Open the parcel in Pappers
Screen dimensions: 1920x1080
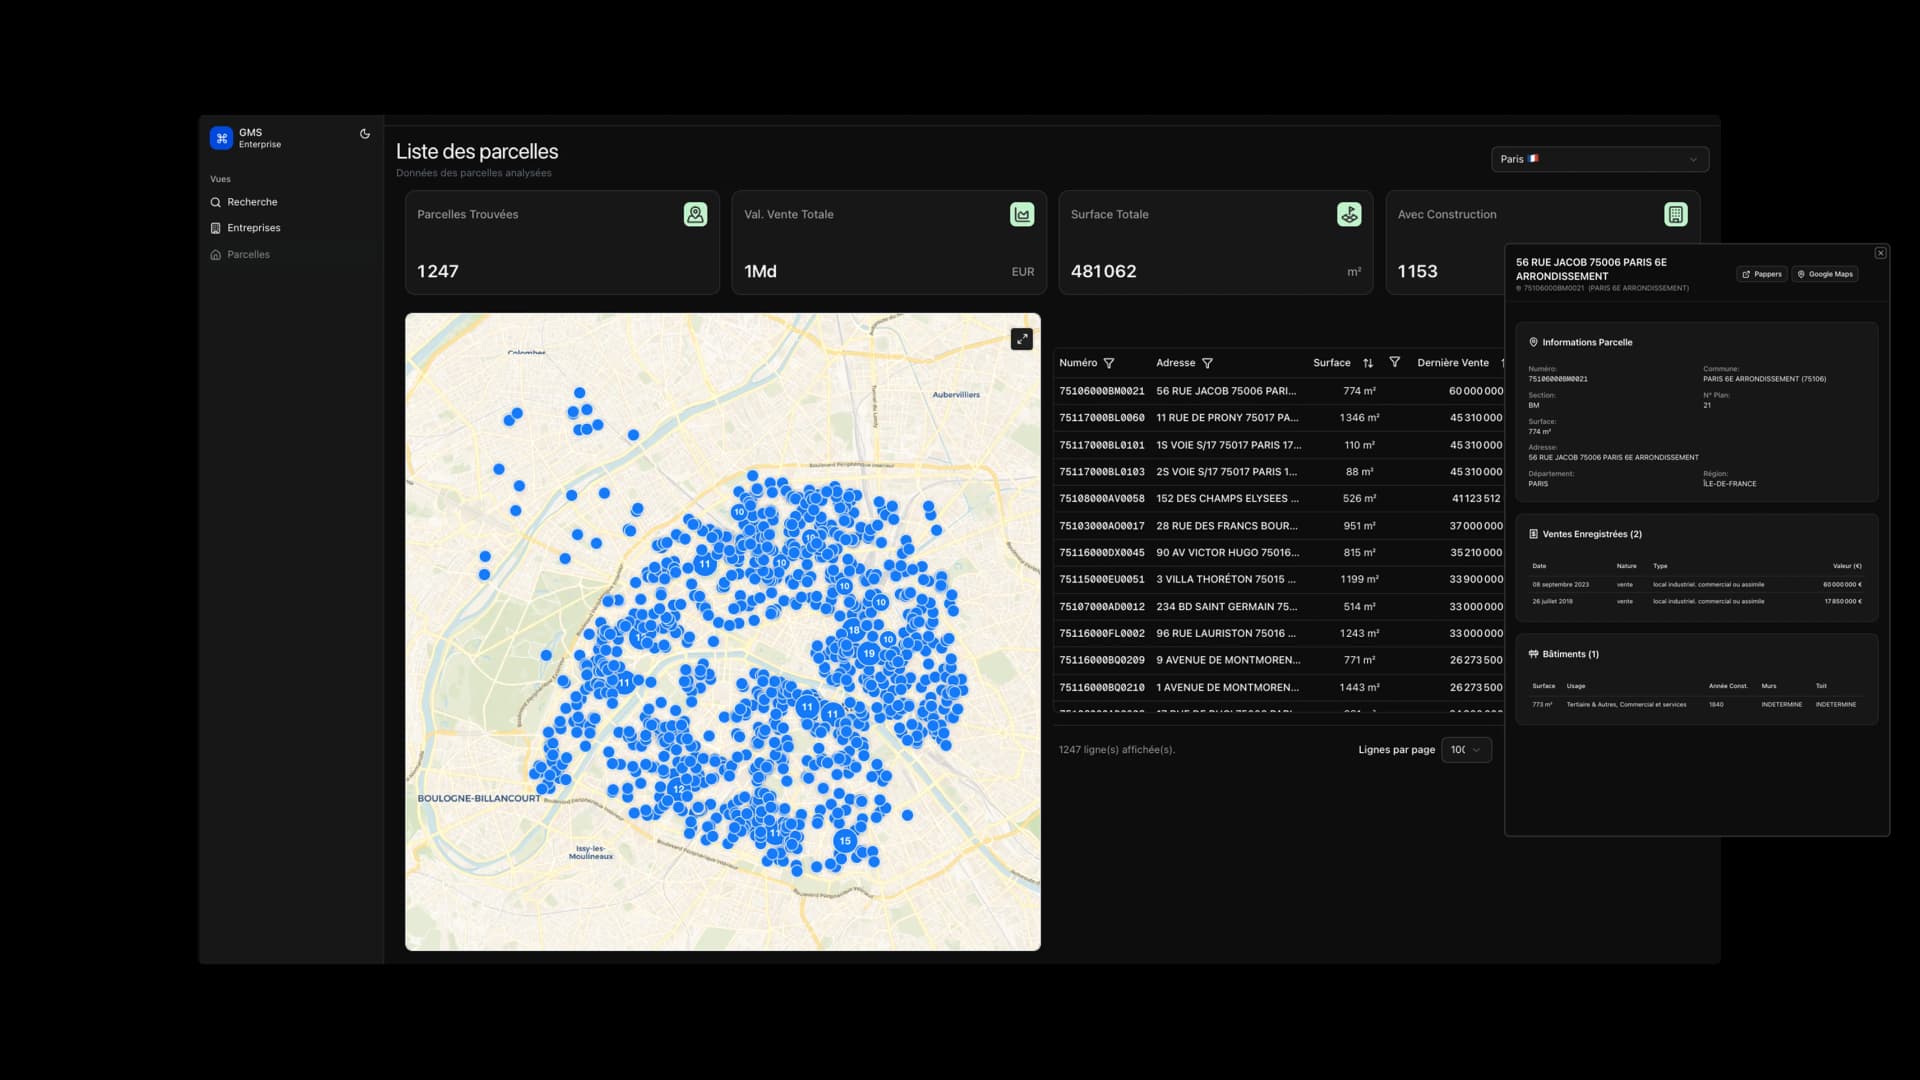[1762, 274]
